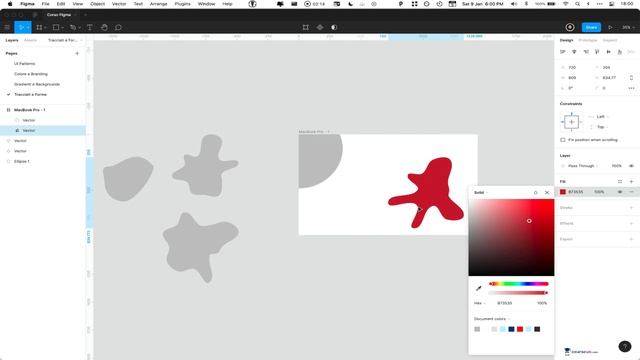Click the Align Bottom icon

tap(620, 52)
